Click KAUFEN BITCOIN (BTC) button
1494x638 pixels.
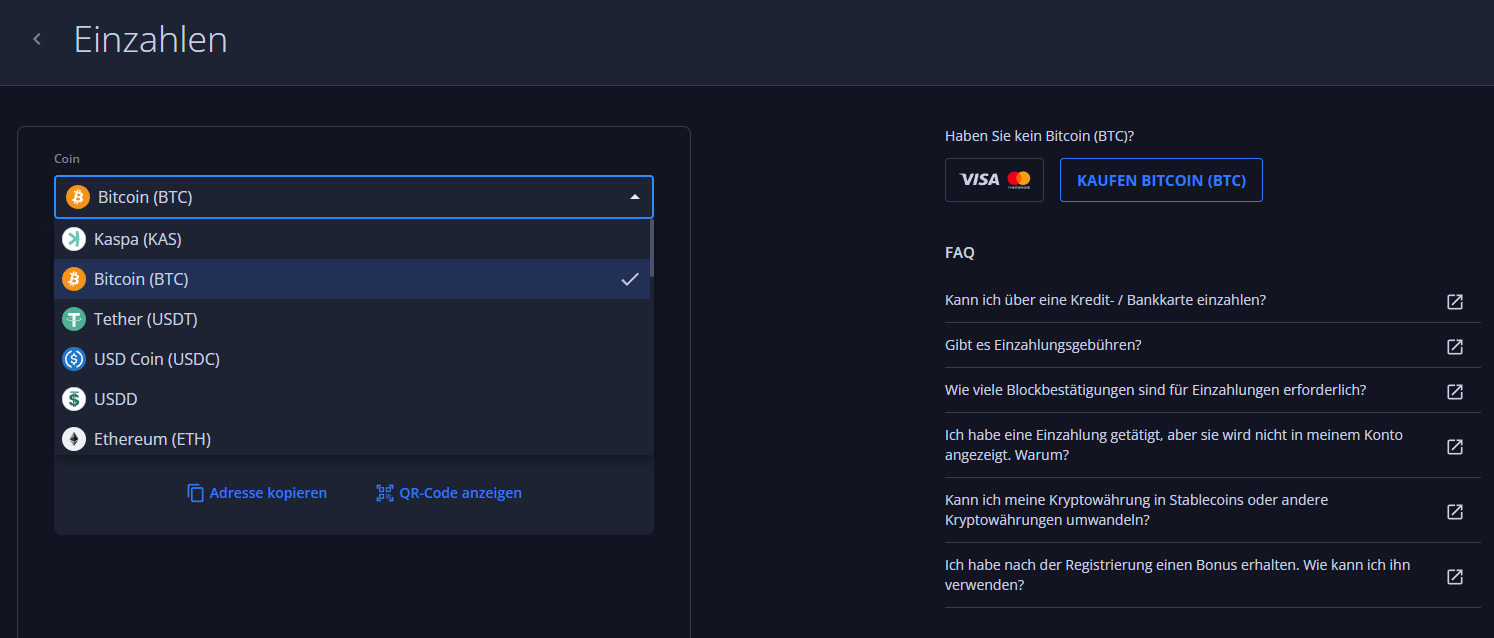pyautogui.click(x=1161, y=180)
